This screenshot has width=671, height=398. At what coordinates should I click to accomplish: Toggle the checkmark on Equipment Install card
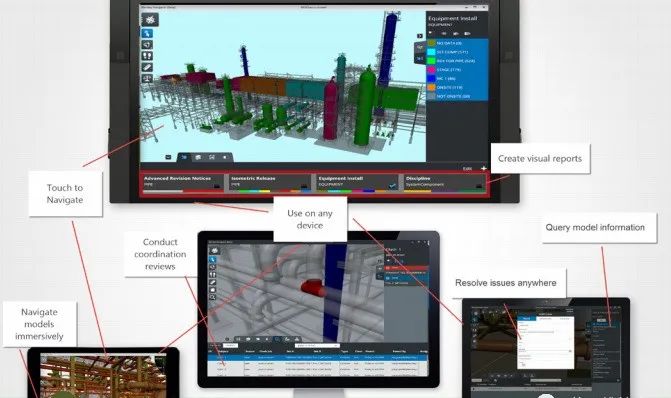click(x=392, y=186)
